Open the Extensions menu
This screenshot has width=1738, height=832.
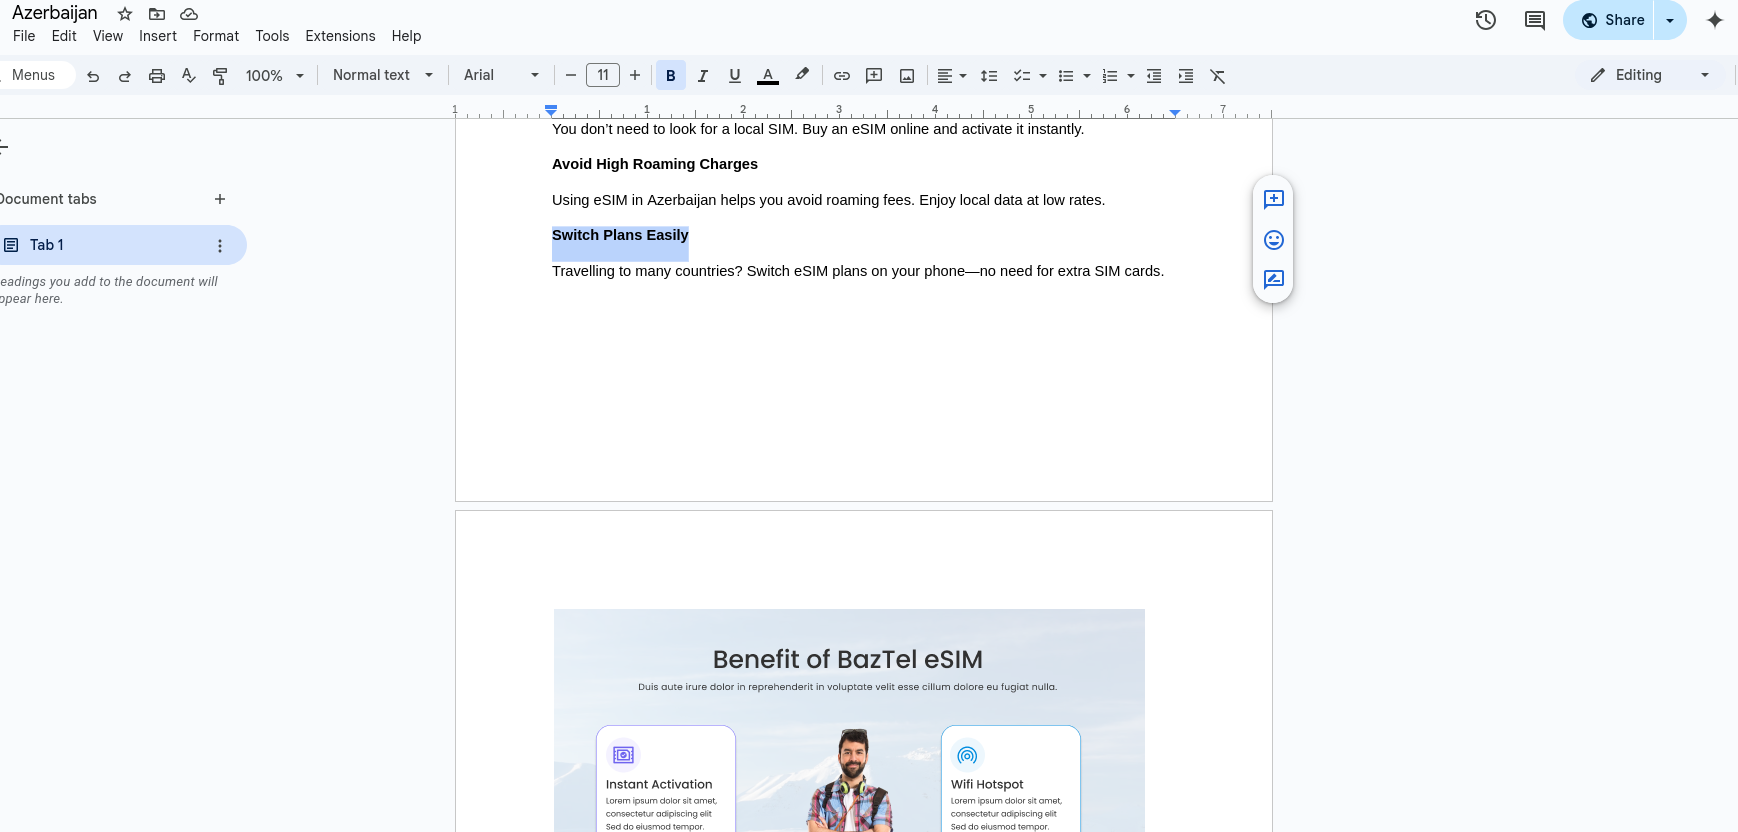[x=340, y=36]
